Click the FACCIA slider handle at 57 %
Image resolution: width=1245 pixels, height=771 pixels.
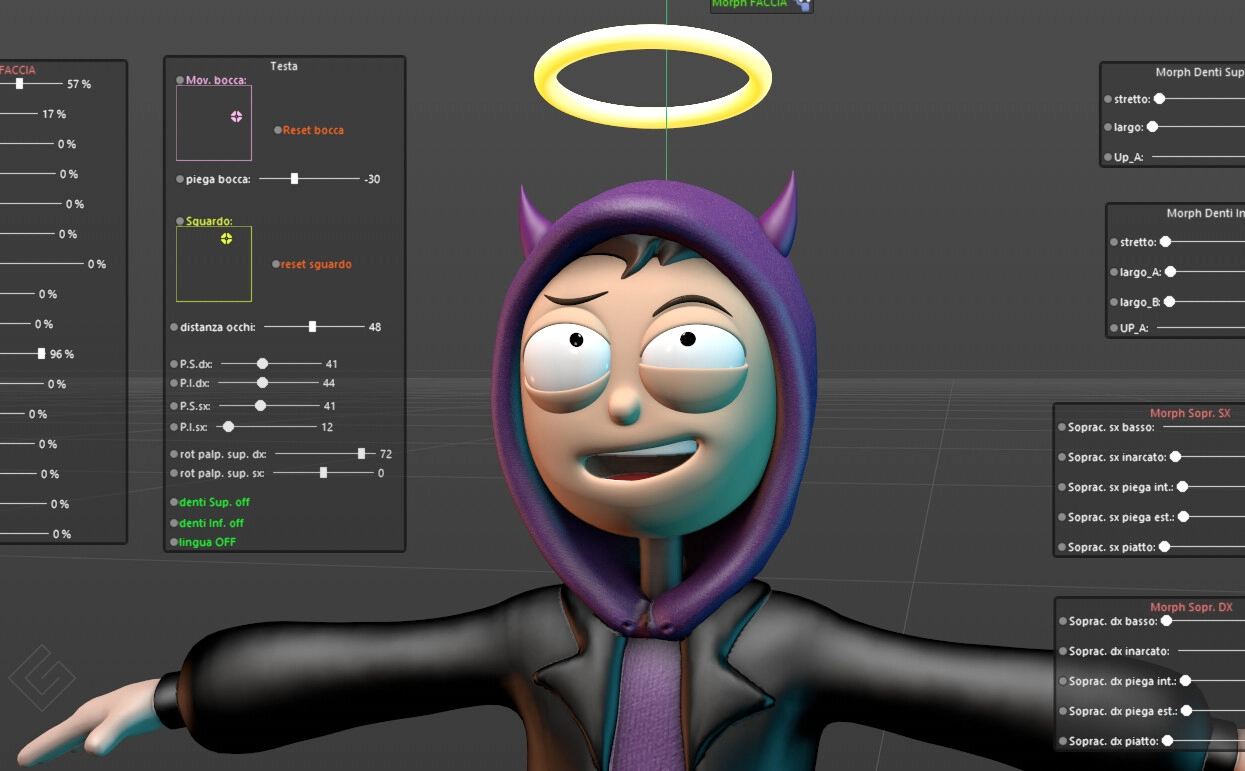tap(19, 84)
